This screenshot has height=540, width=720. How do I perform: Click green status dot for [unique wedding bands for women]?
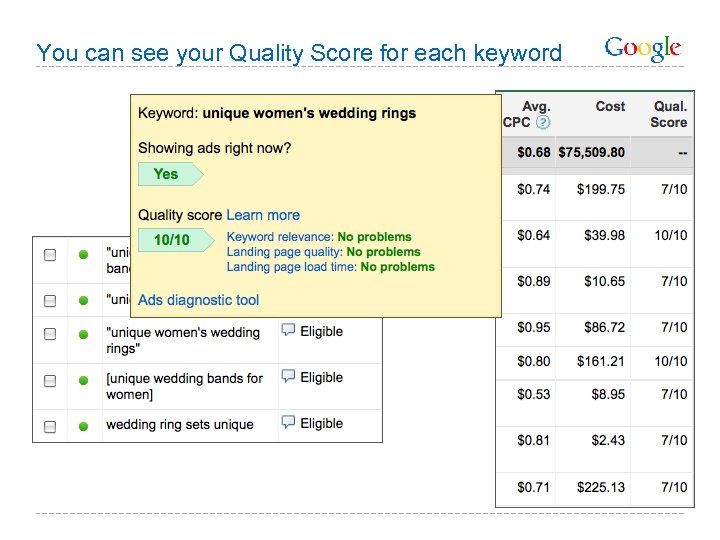pos(84,381)
